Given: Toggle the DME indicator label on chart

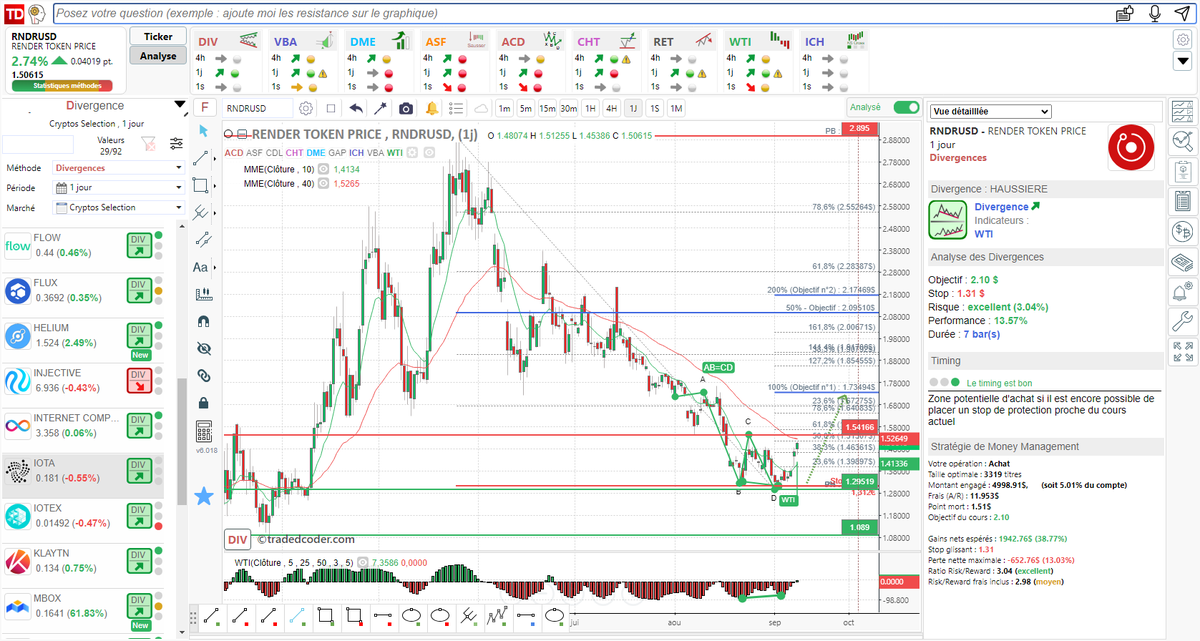Looking at the screenshot, I should click(316, 152).
